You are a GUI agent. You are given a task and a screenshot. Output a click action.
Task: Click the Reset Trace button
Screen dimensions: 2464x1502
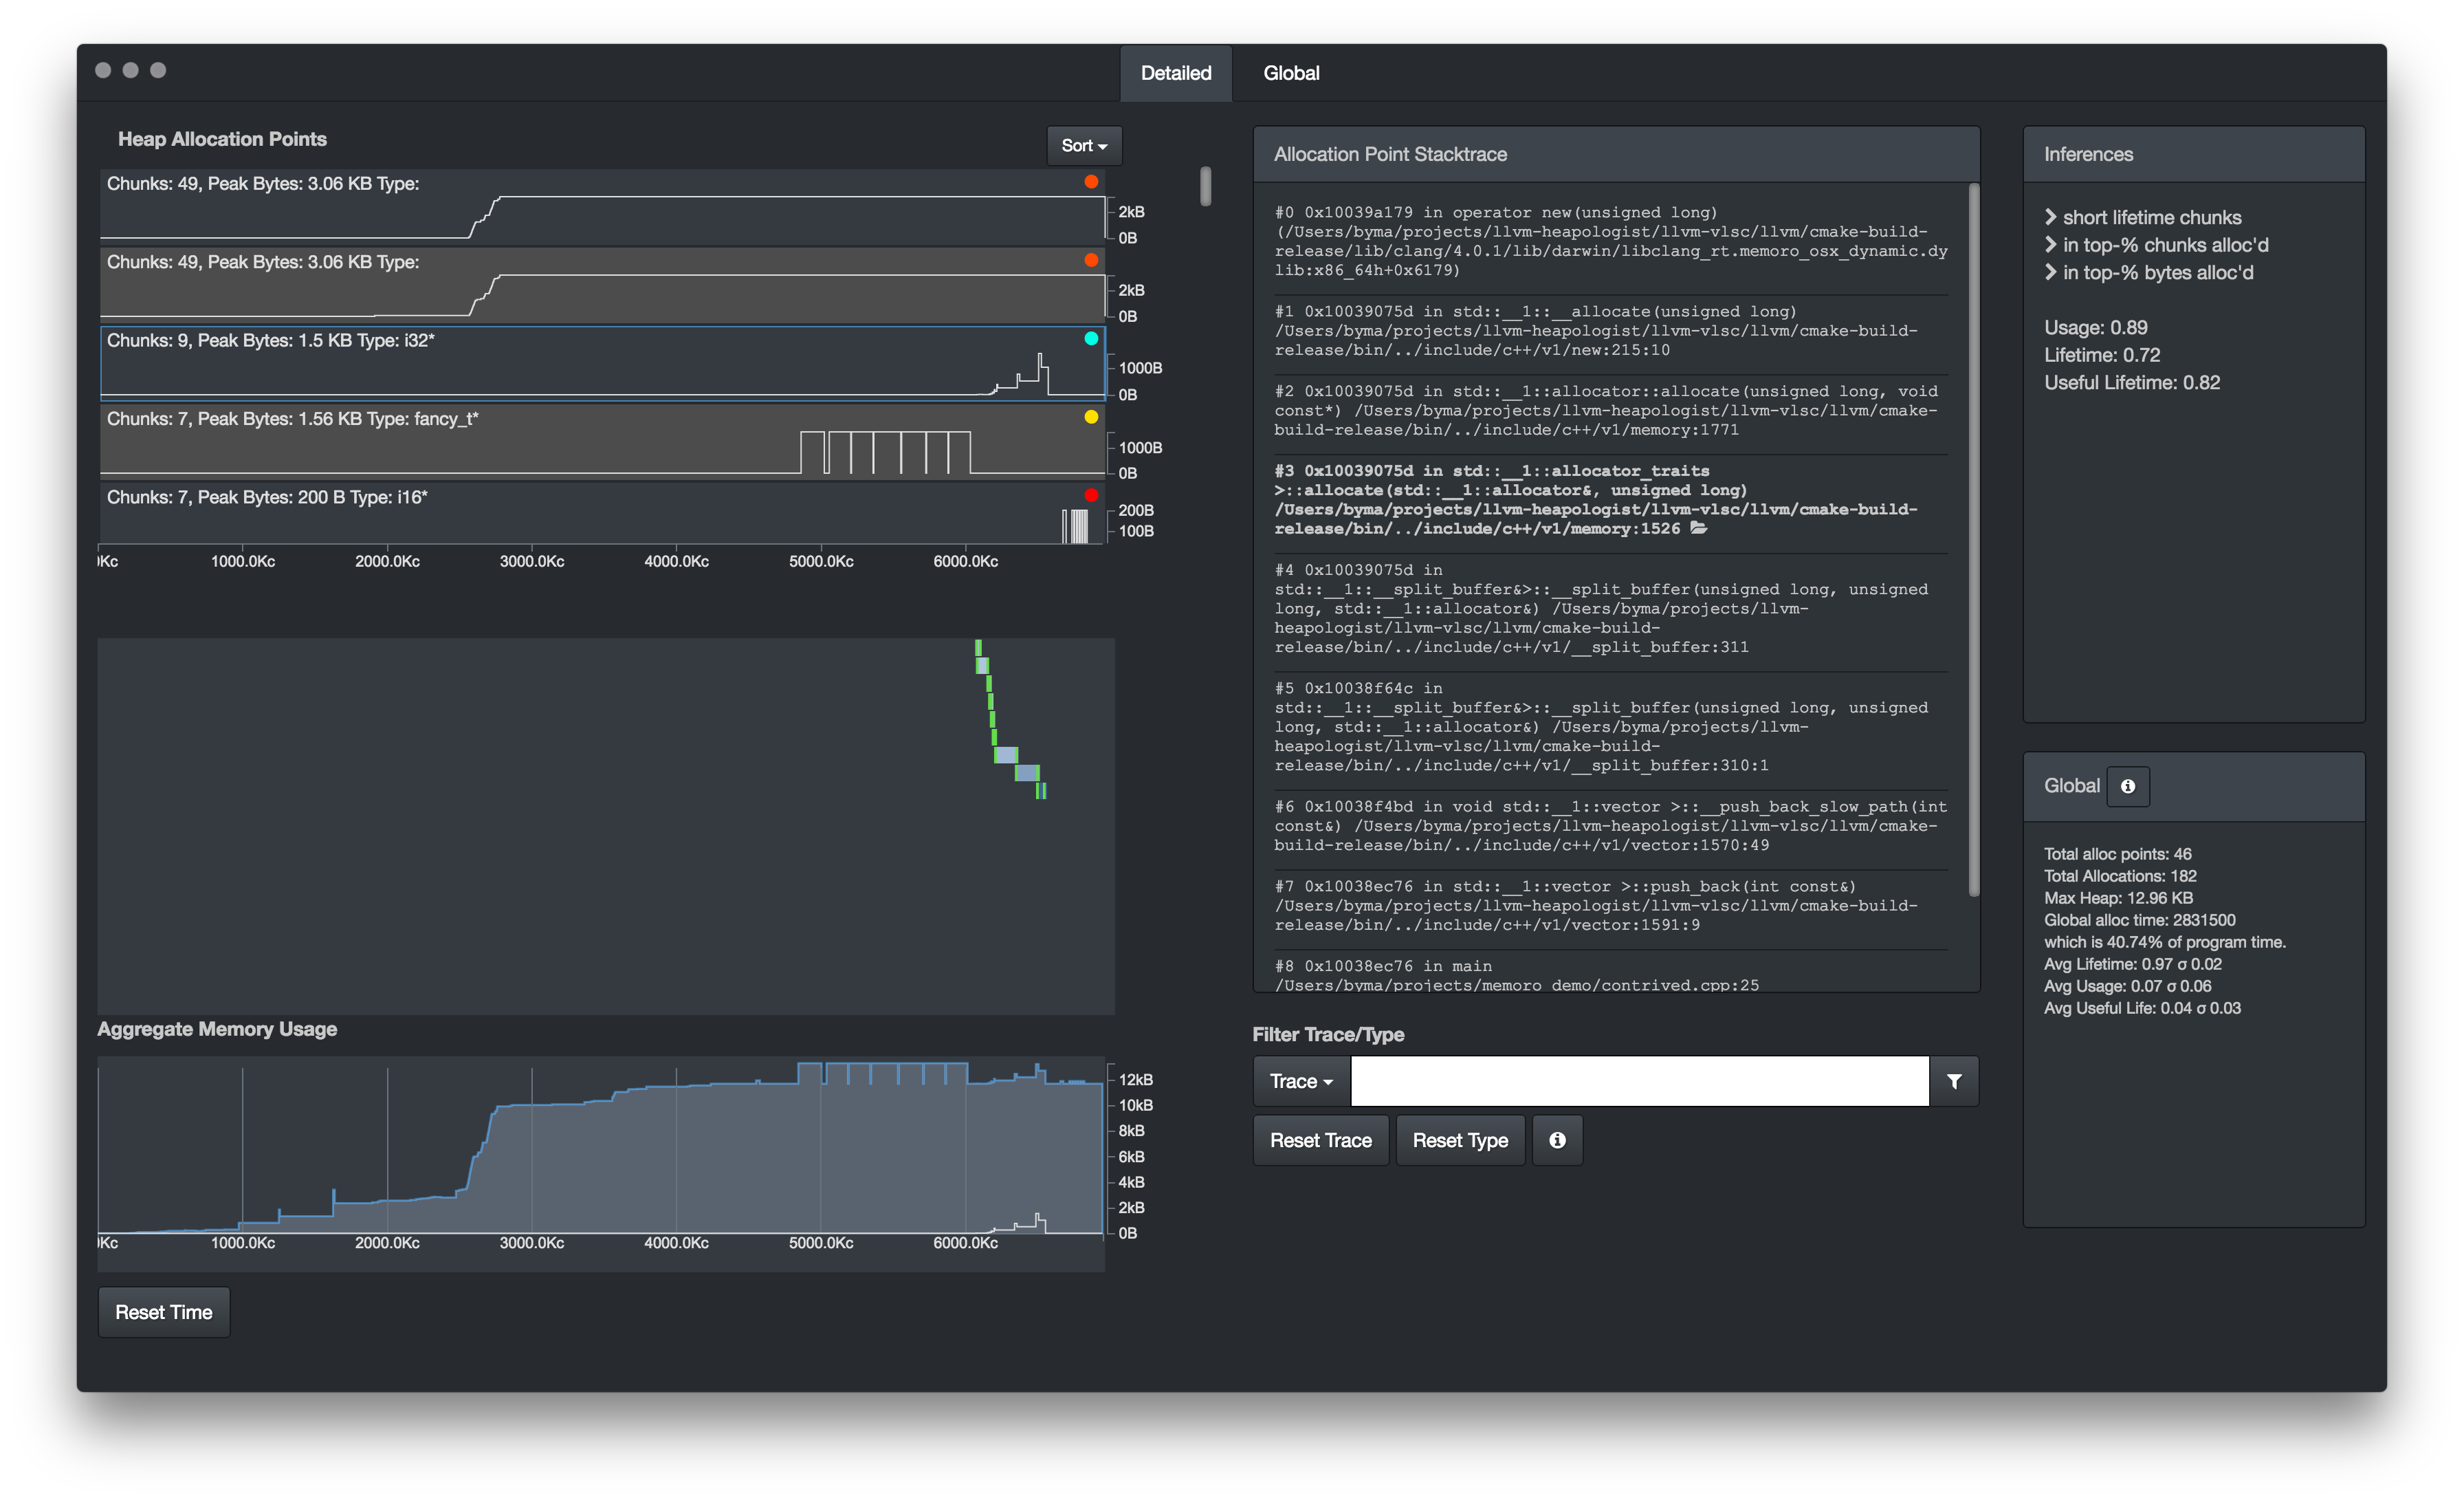pyautogui.click(x=1320, y=1140)
